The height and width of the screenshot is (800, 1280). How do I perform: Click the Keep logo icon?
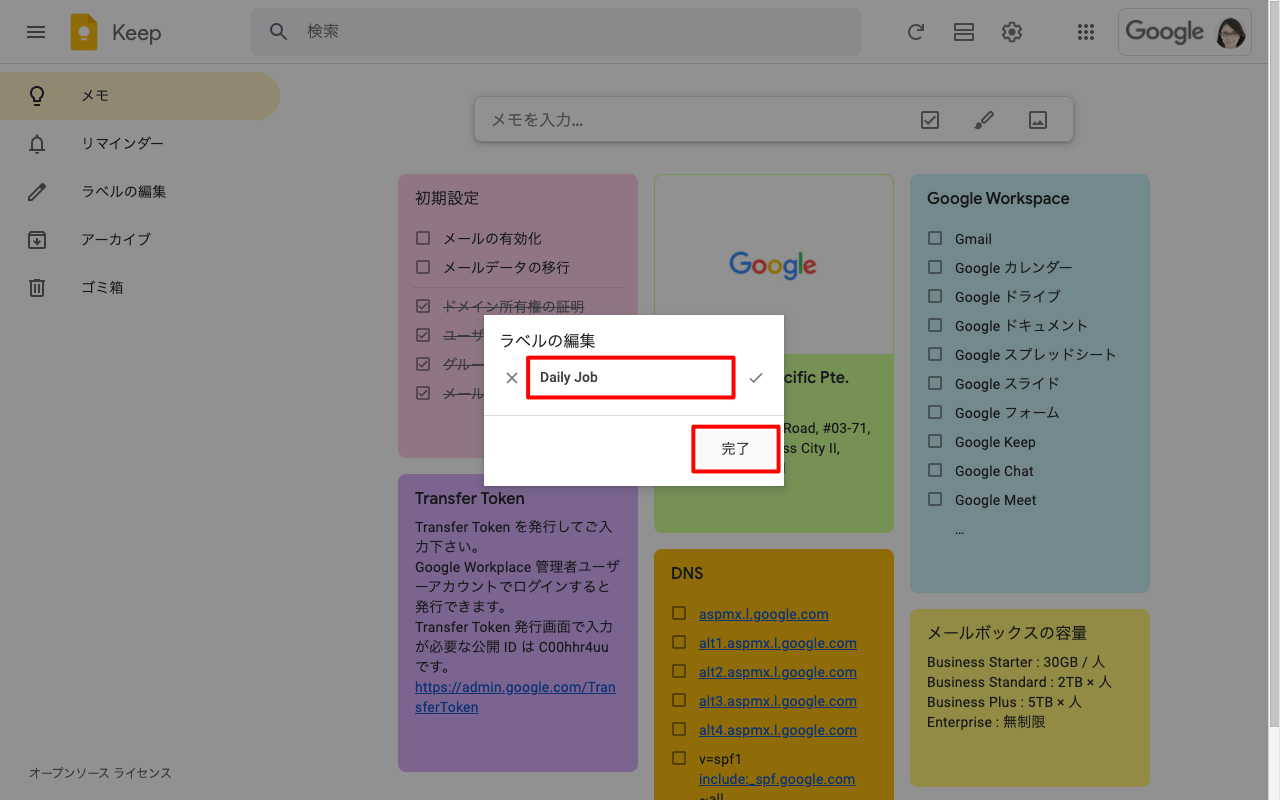pyautogui.click(x=84, y=32)
